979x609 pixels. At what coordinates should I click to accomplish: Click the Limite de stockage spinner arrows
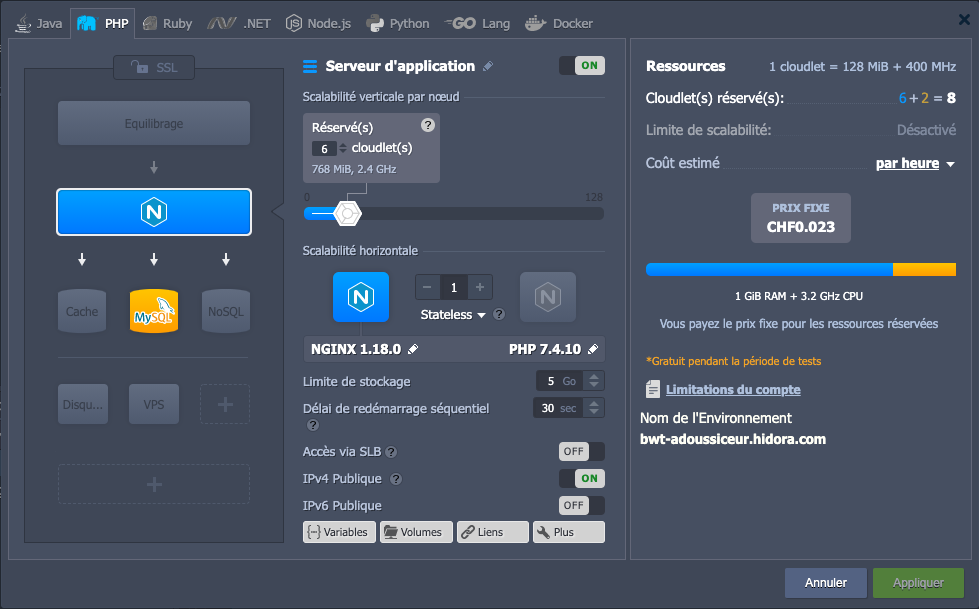(594, 381)
